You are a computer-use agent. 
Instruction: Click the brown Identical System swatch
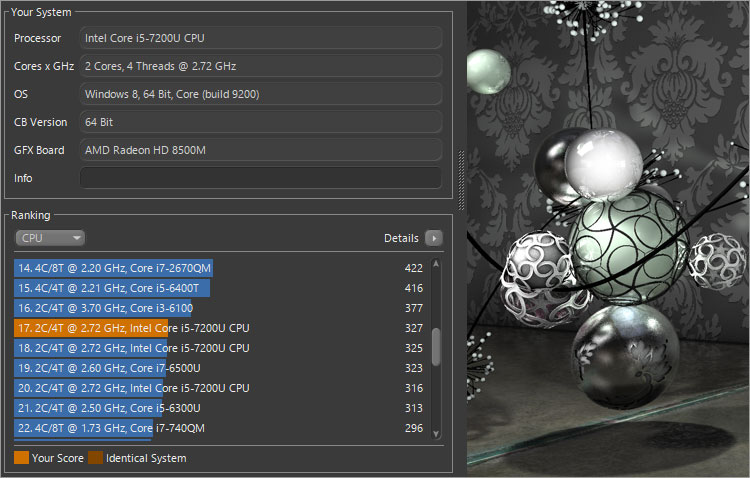[95, 458]
